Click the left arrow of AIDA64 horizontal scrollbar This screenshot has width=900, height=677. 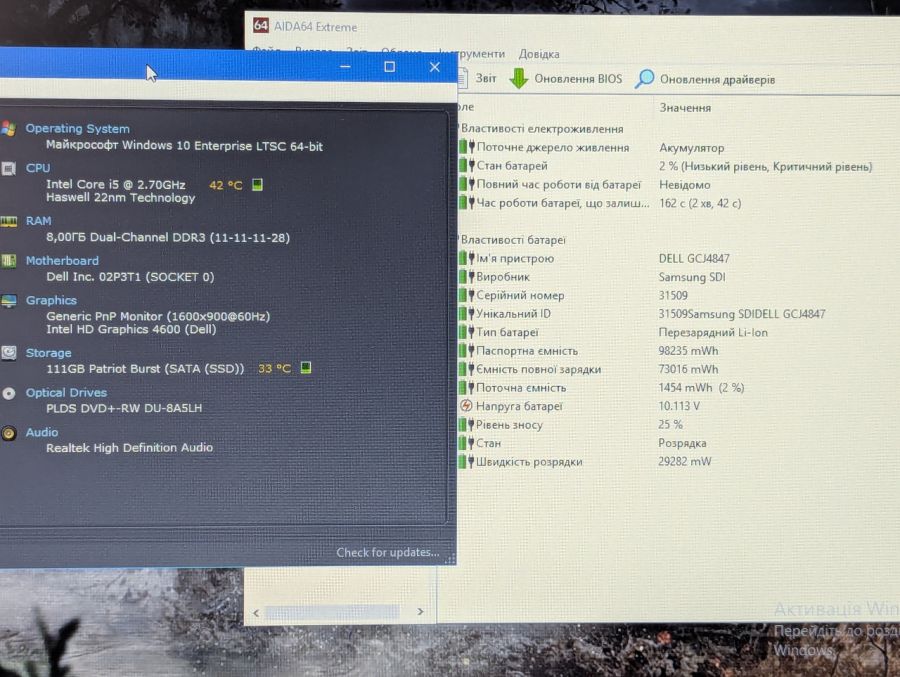coord(256,613)
